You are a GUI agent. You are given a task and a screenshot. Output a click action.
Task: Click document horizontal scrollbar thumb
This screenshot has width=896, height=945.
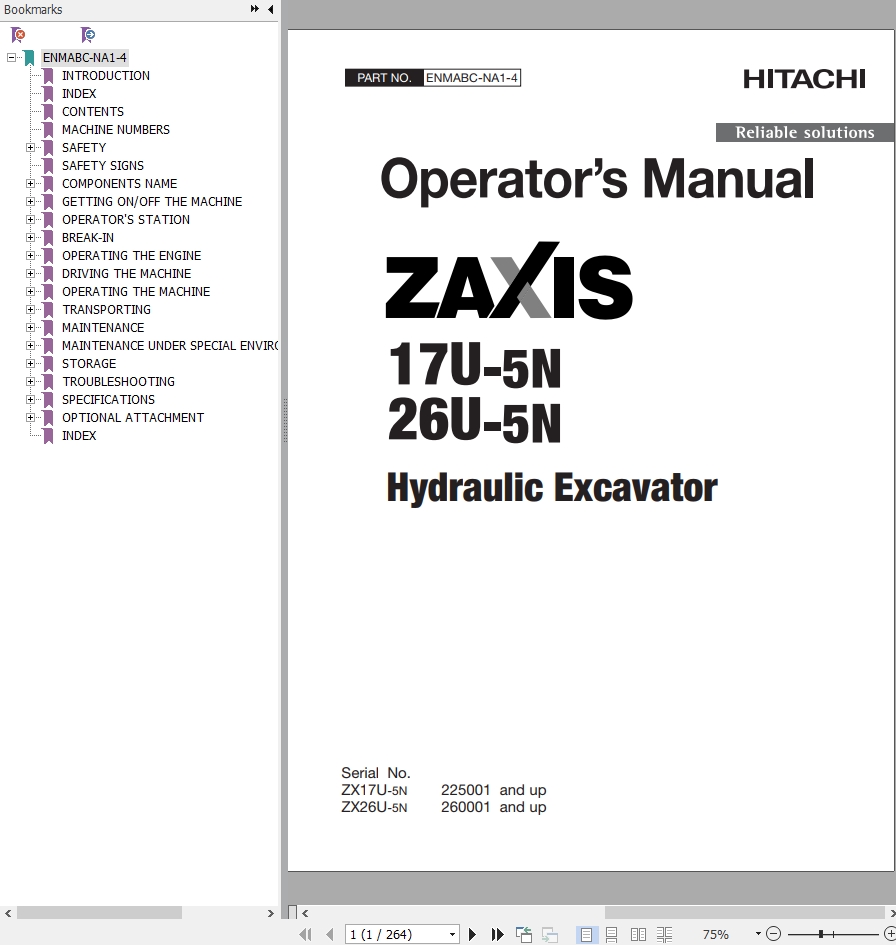(x=745, y=913)
